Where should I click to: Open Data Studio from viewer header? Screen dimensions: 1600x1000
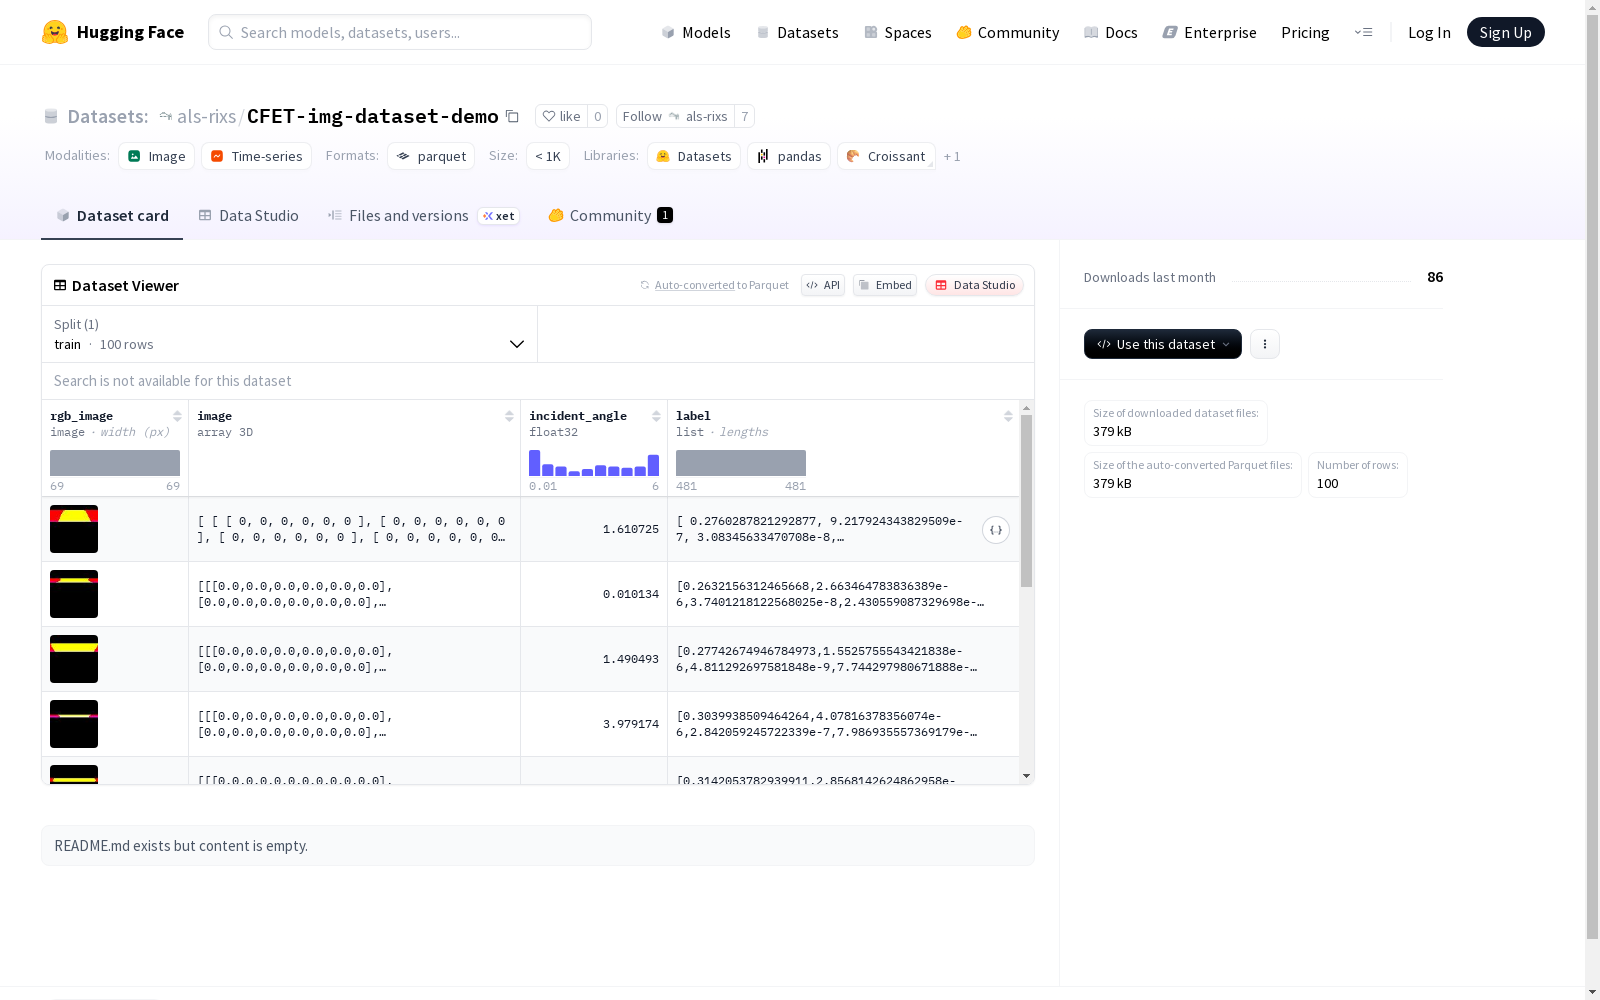(x=975, y=285)
